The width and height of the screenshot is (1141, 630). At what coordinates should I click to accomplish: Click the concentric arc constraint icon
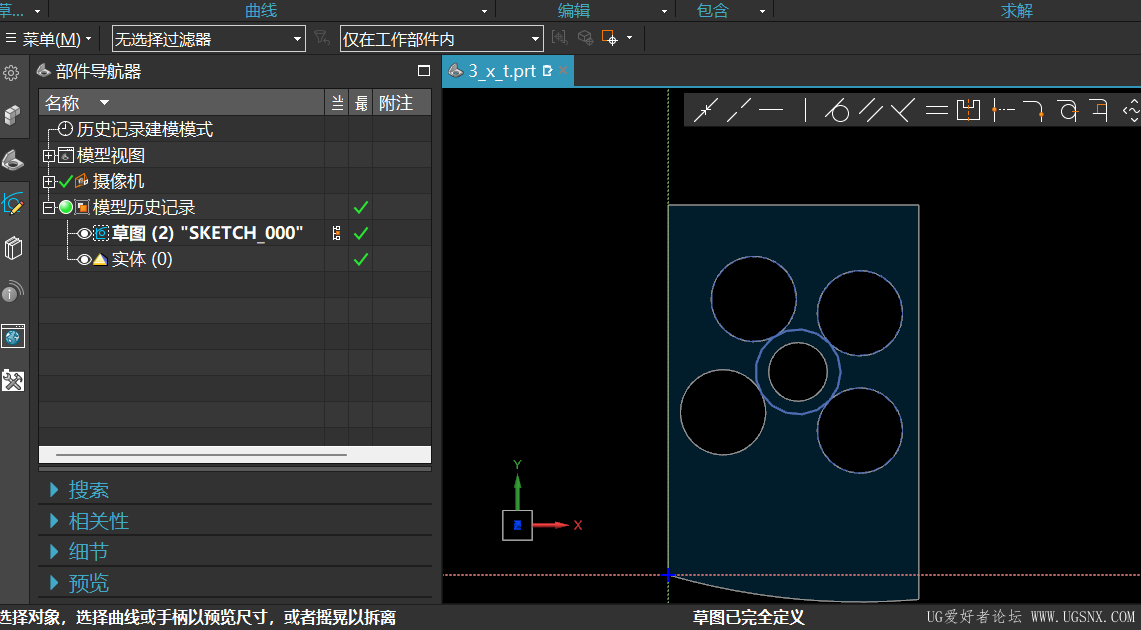coord(1068,111)
